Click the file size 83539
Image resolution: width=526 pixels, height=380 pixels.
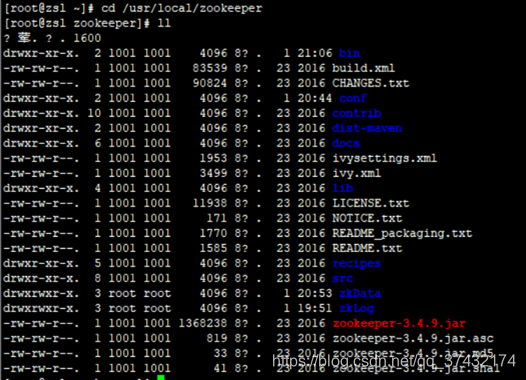210,68
